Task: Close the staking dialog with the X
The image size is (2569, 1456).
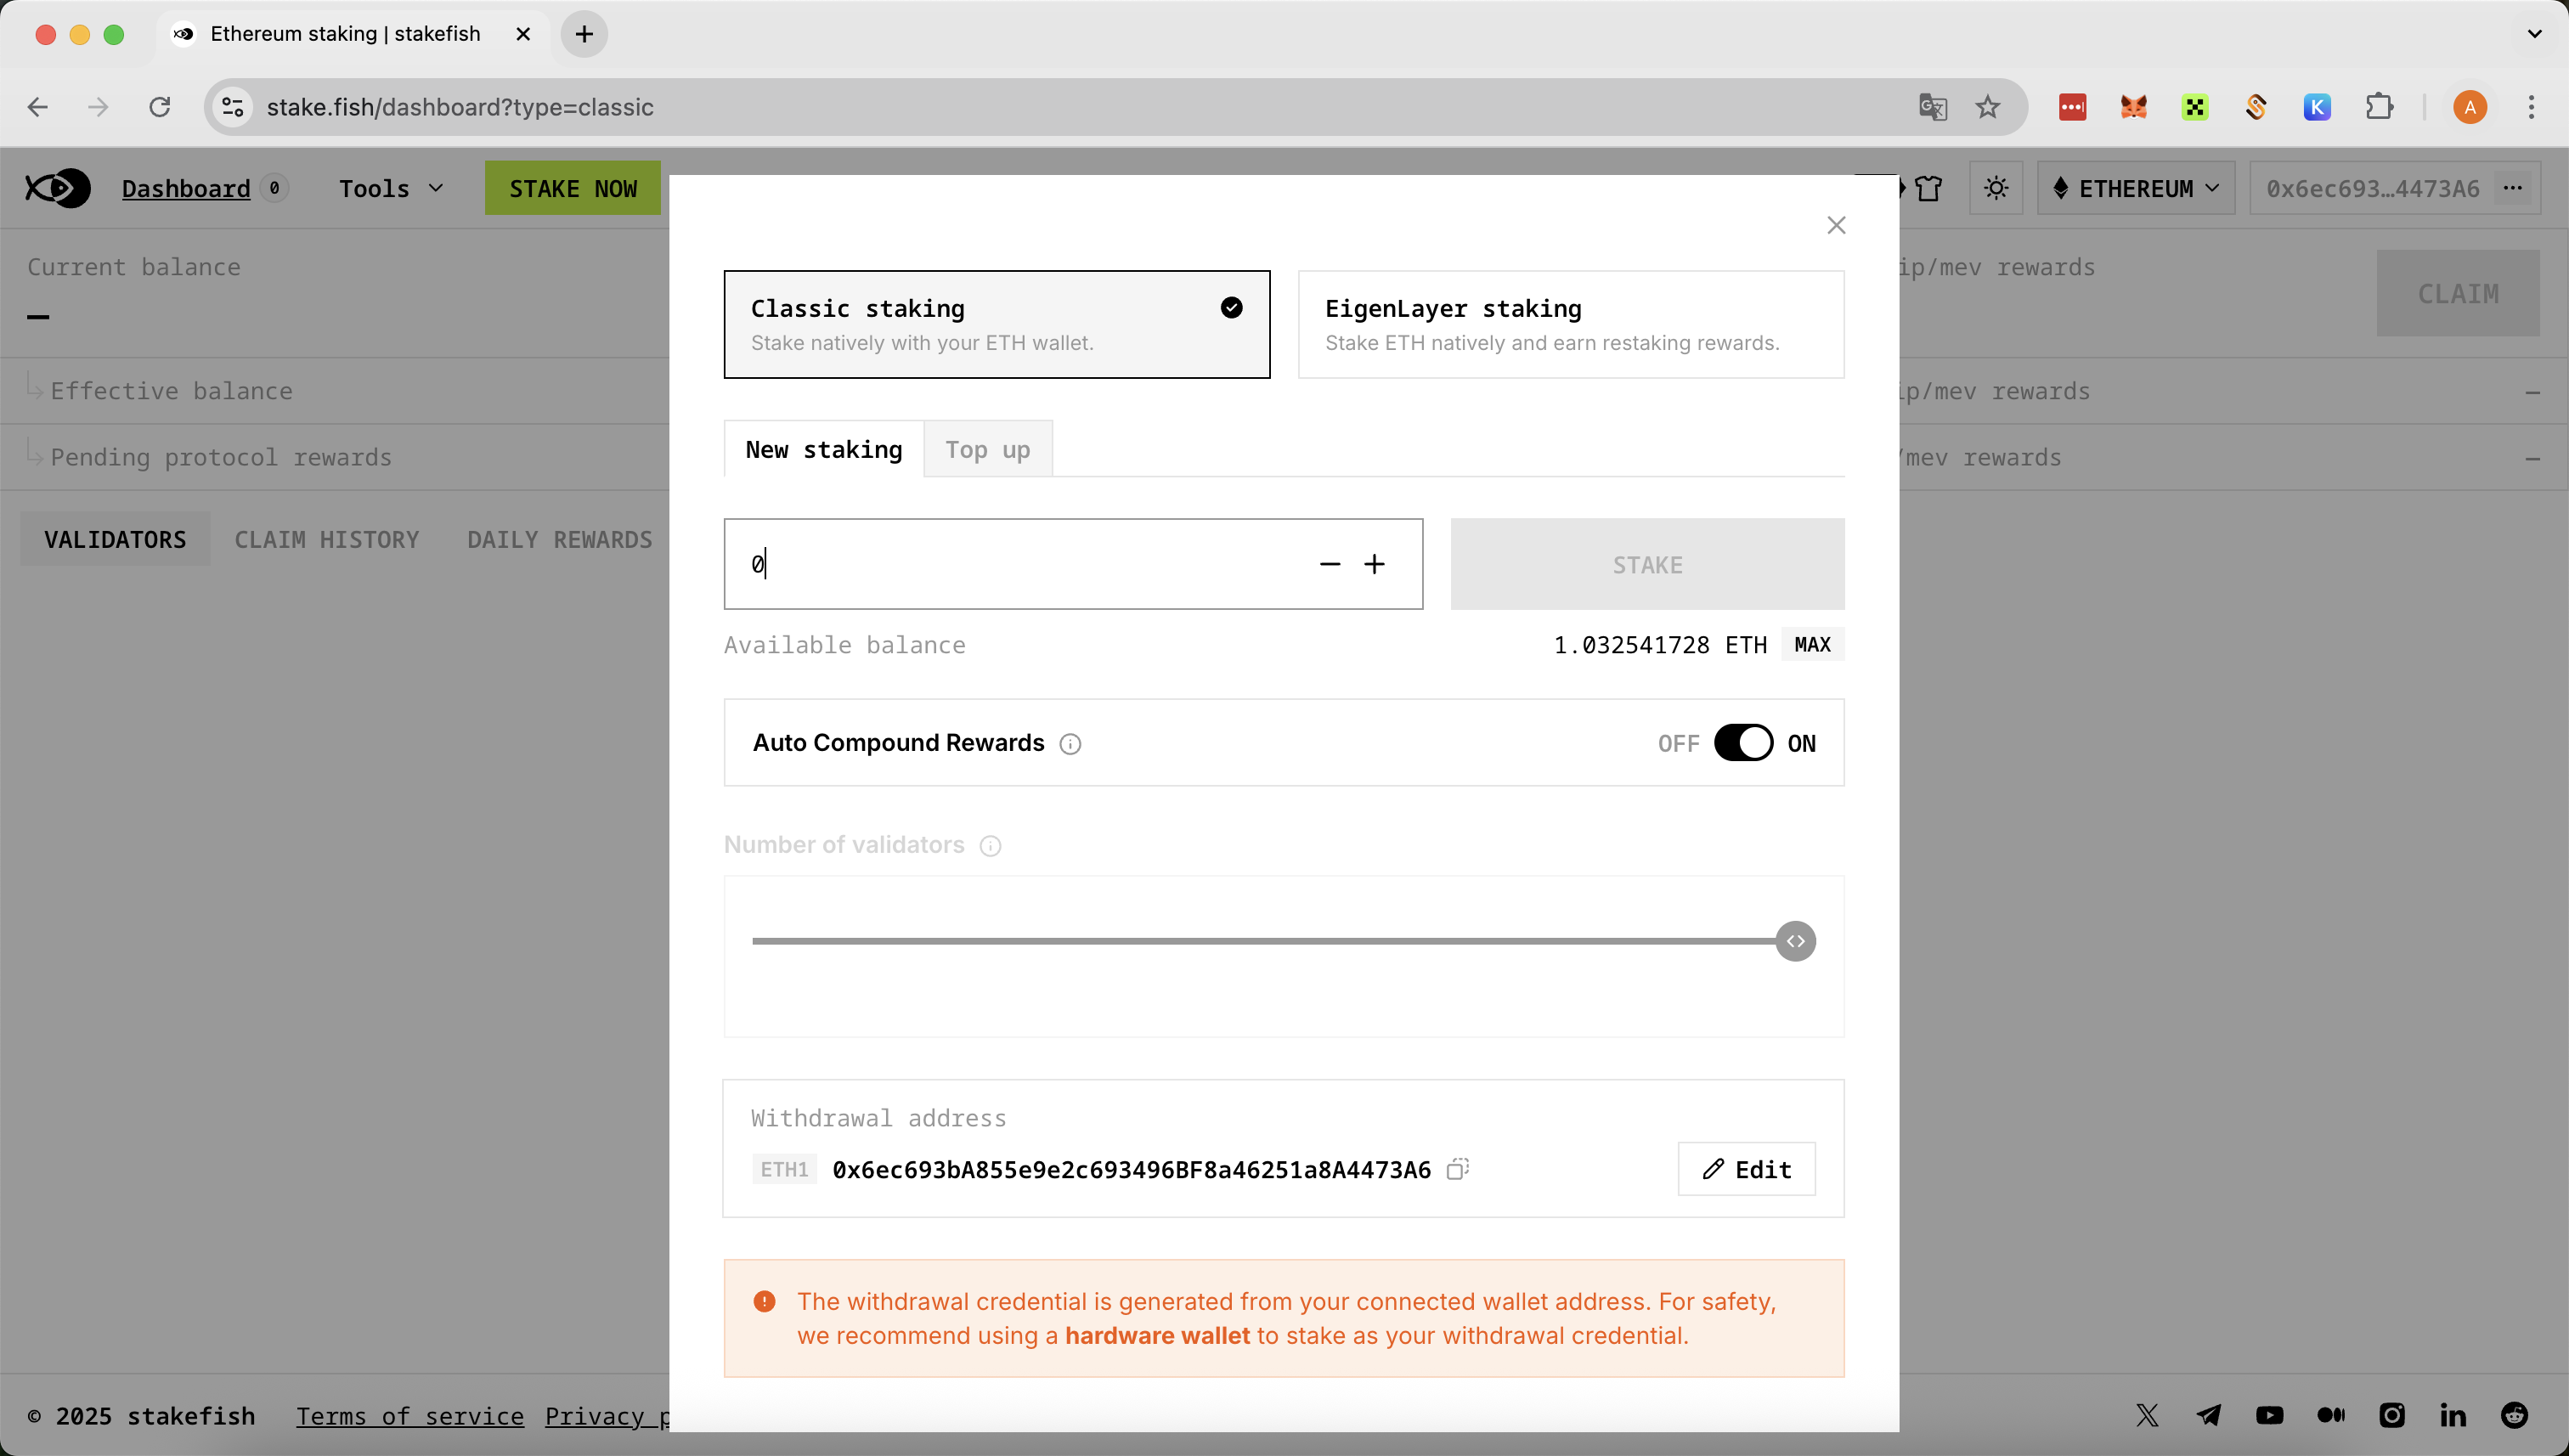Action: [x=1836, y=225]
